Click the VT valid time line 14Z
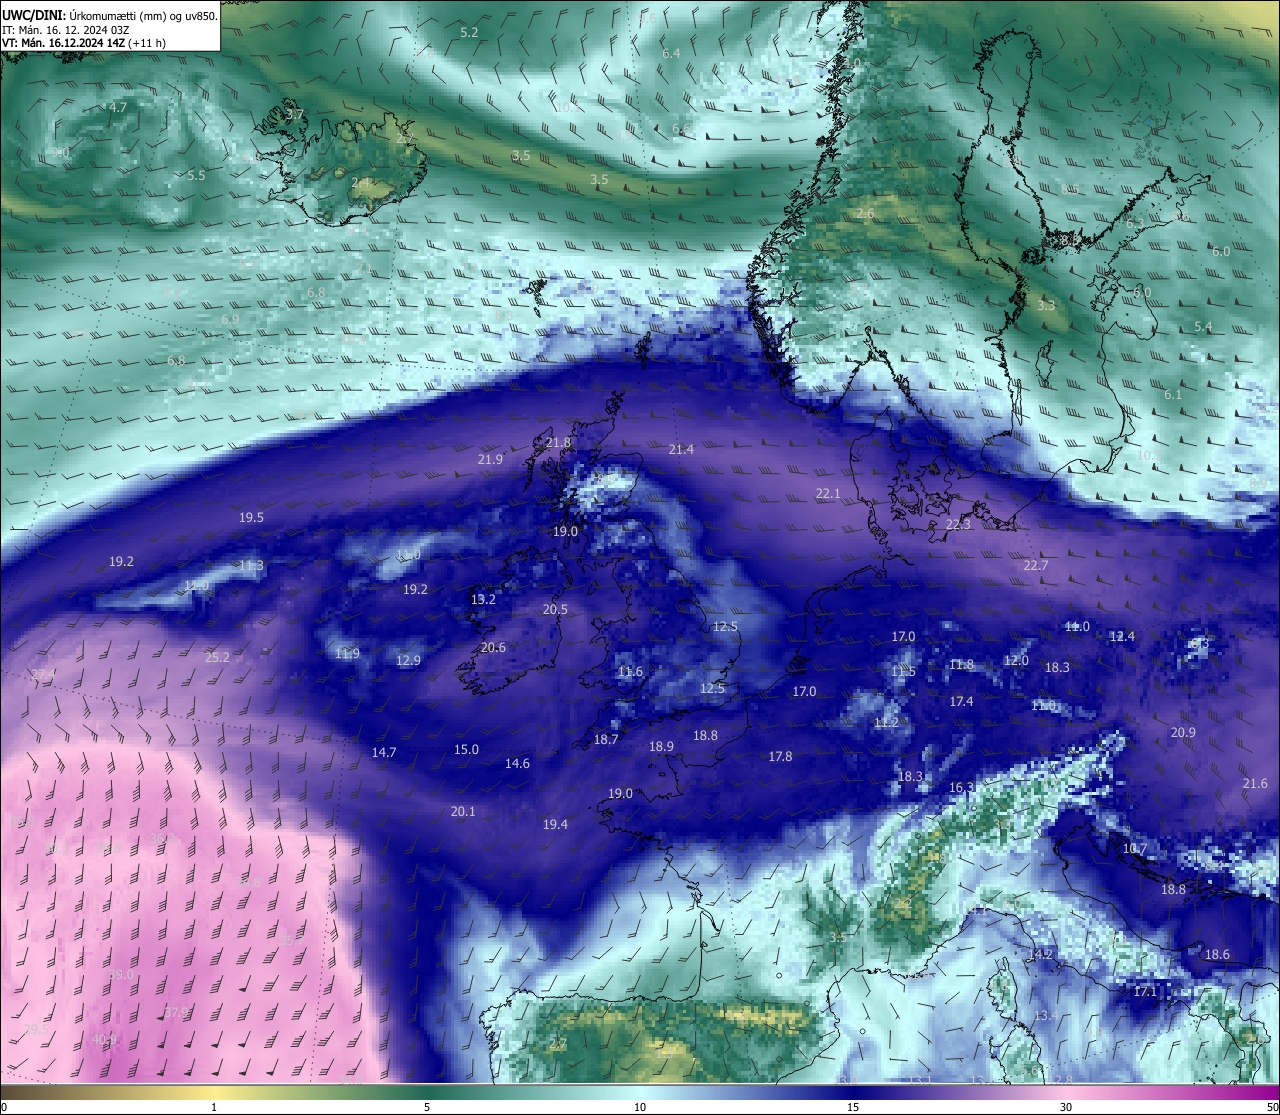 [x=84, y=43]
